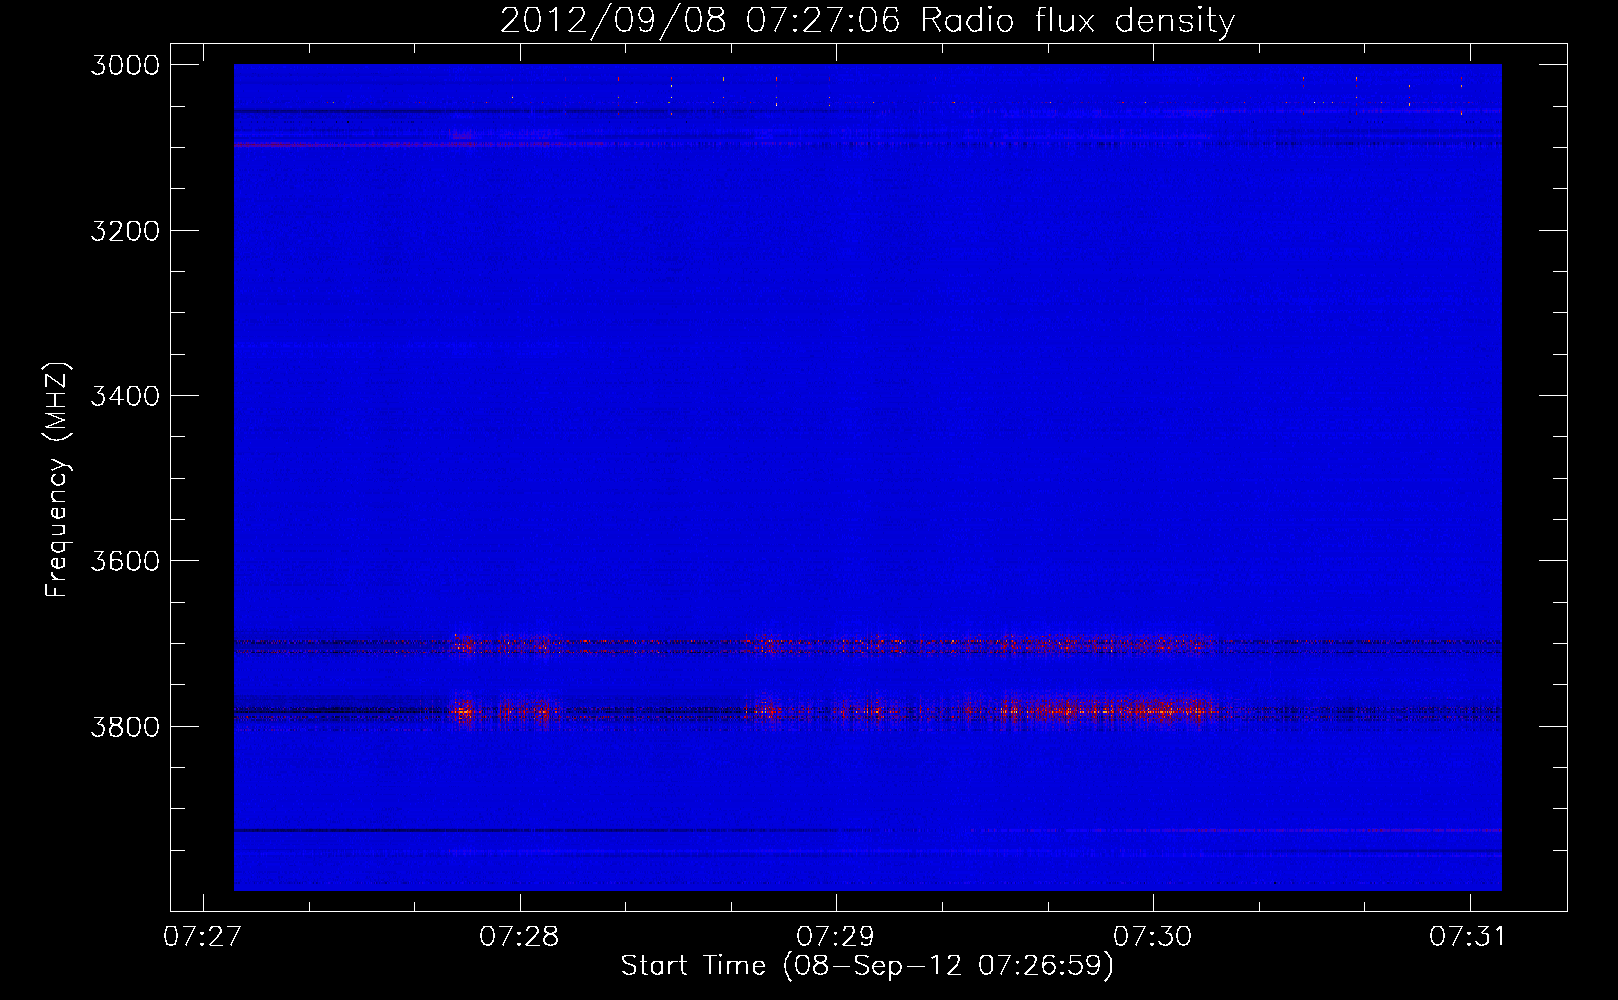
Task: Click the bright red burst near 3800 MHz at 07:30
Action: tap(1110, 711)
